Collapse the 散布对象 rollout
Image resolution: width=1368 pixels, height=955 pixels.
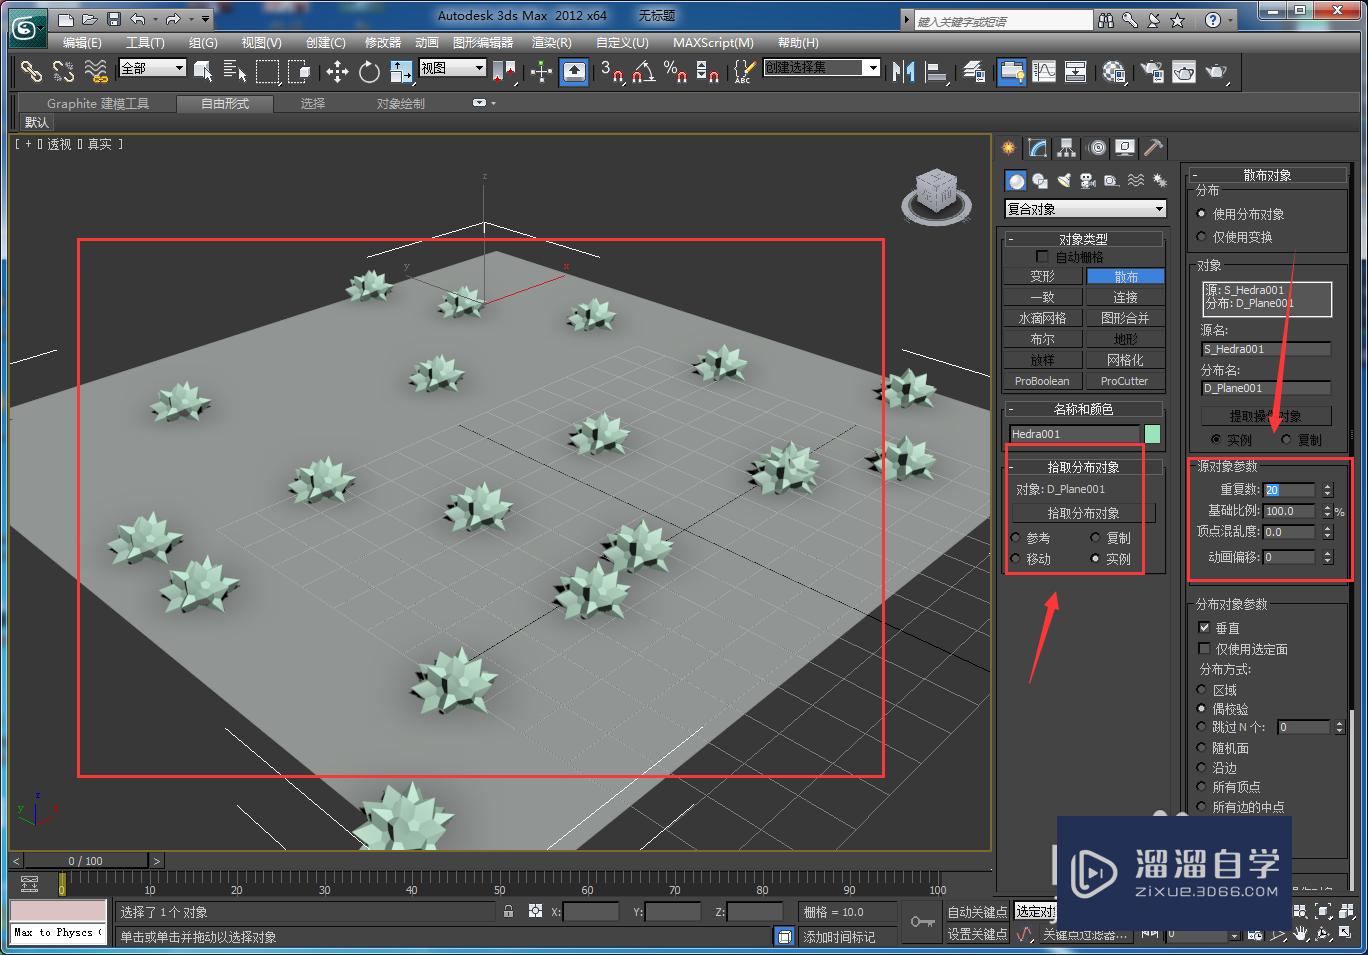coord(1267,175)
